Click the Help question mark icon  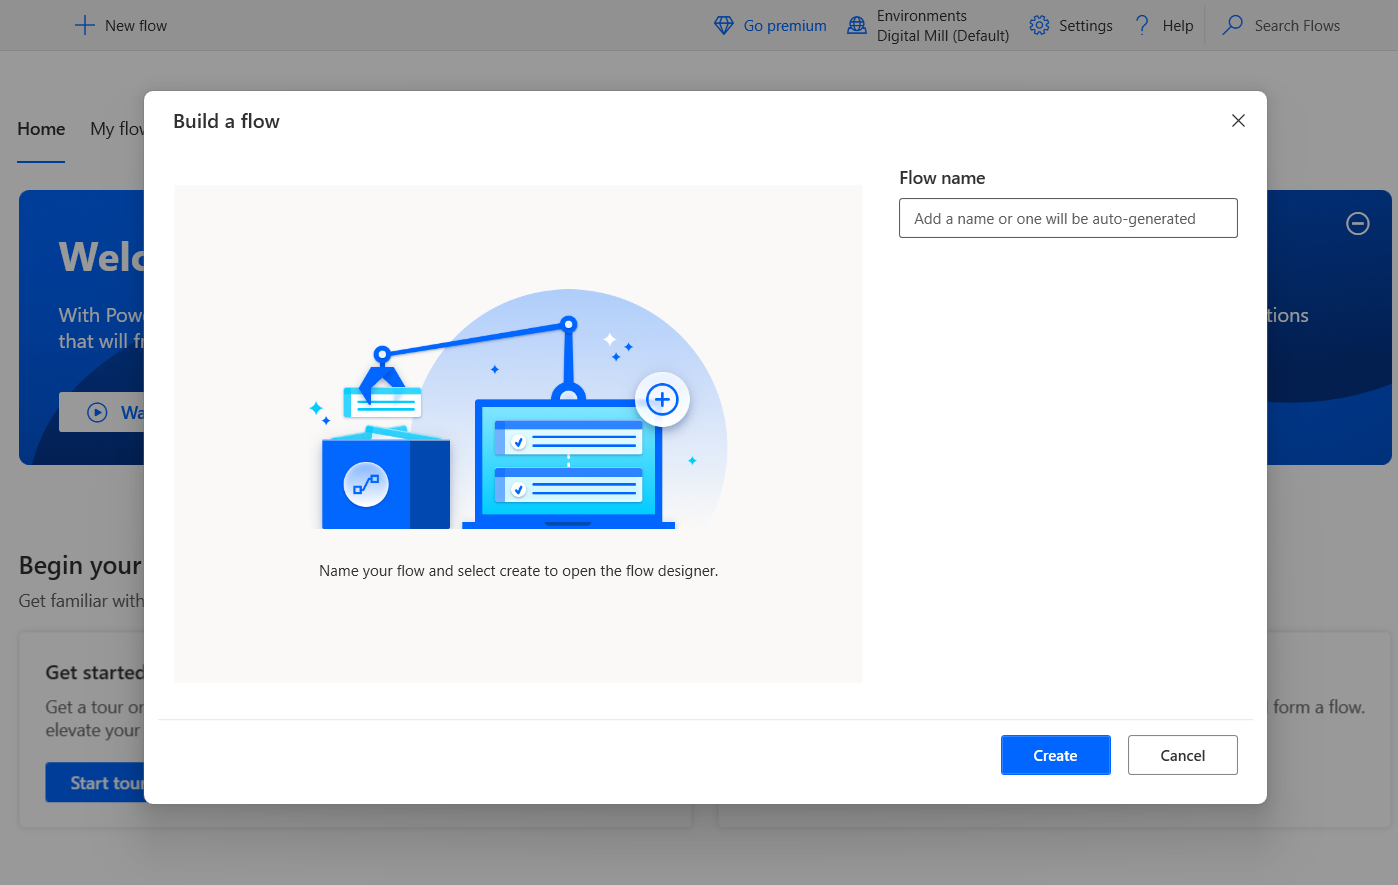point(1142,25)
